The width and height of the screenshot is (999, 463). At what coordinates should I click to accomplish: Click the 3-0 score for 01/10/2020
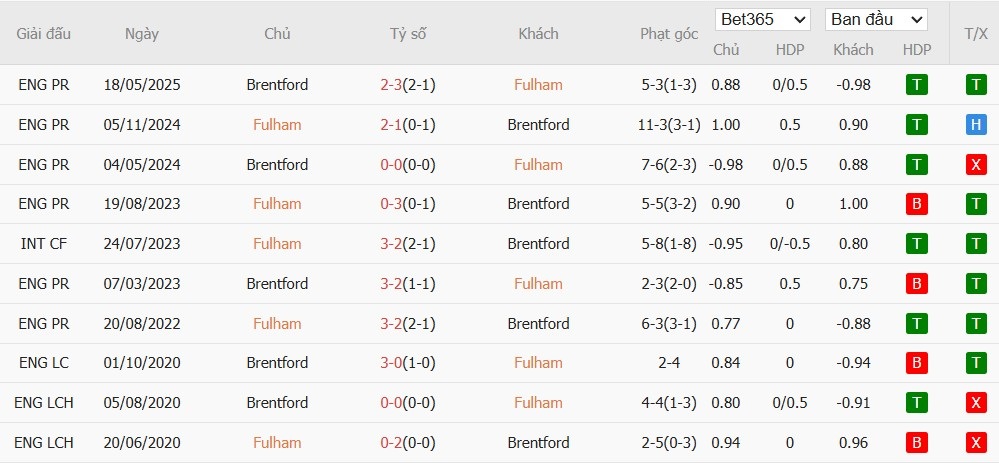[x=391, y=363]
